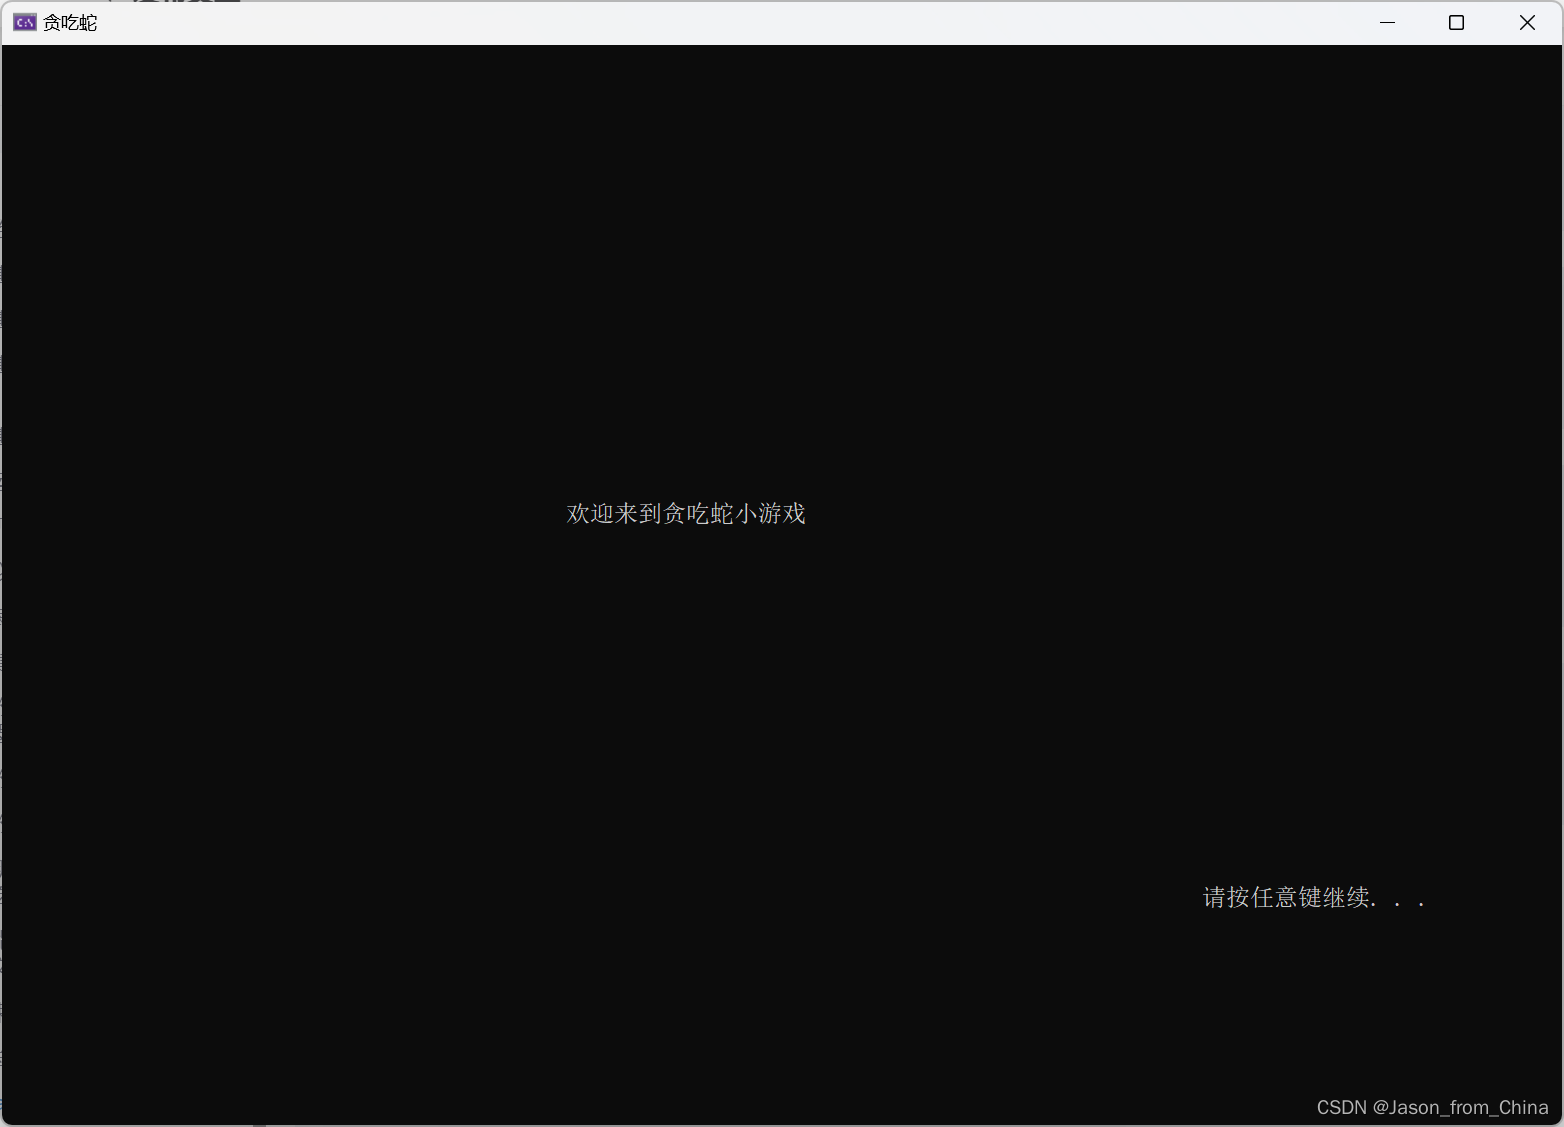
Task: Close the 贪吃蛇 window
Action: point(1527,22)
